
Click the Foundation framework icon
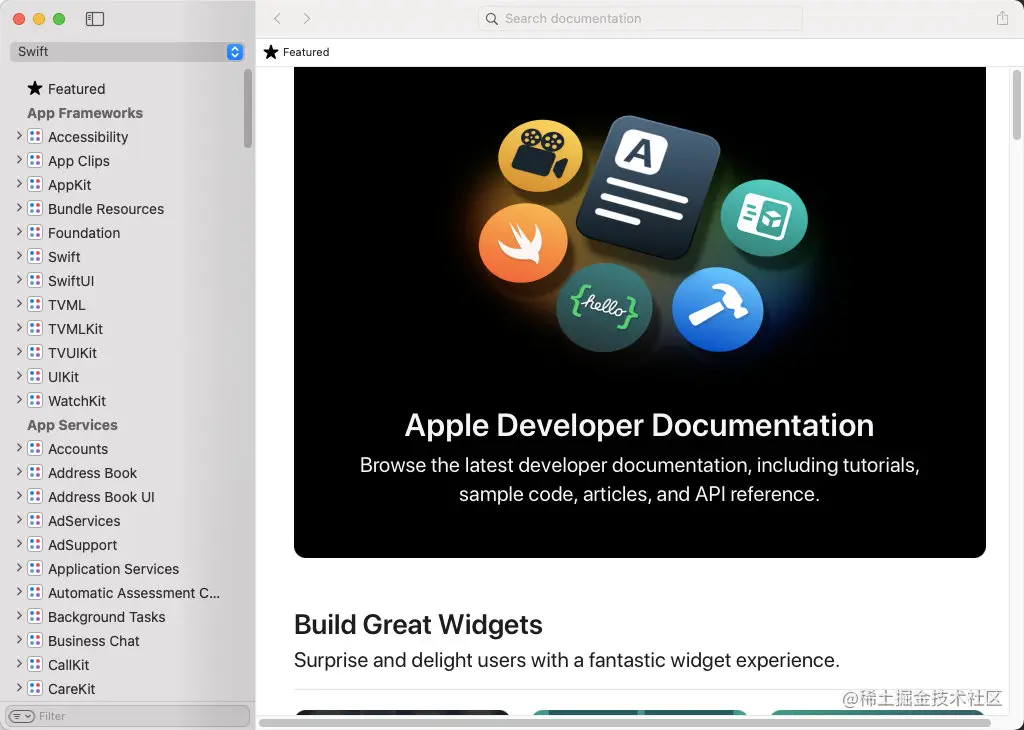pyautogui.click(x=35, y=232)
